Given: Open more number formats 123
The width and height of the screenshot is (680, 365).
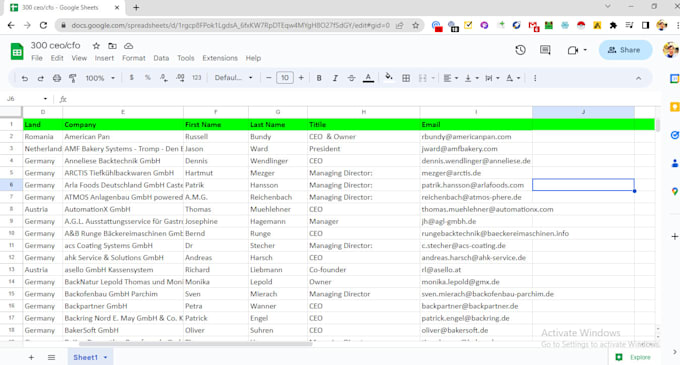Looking at the screenshot, I should coord(196,78).
